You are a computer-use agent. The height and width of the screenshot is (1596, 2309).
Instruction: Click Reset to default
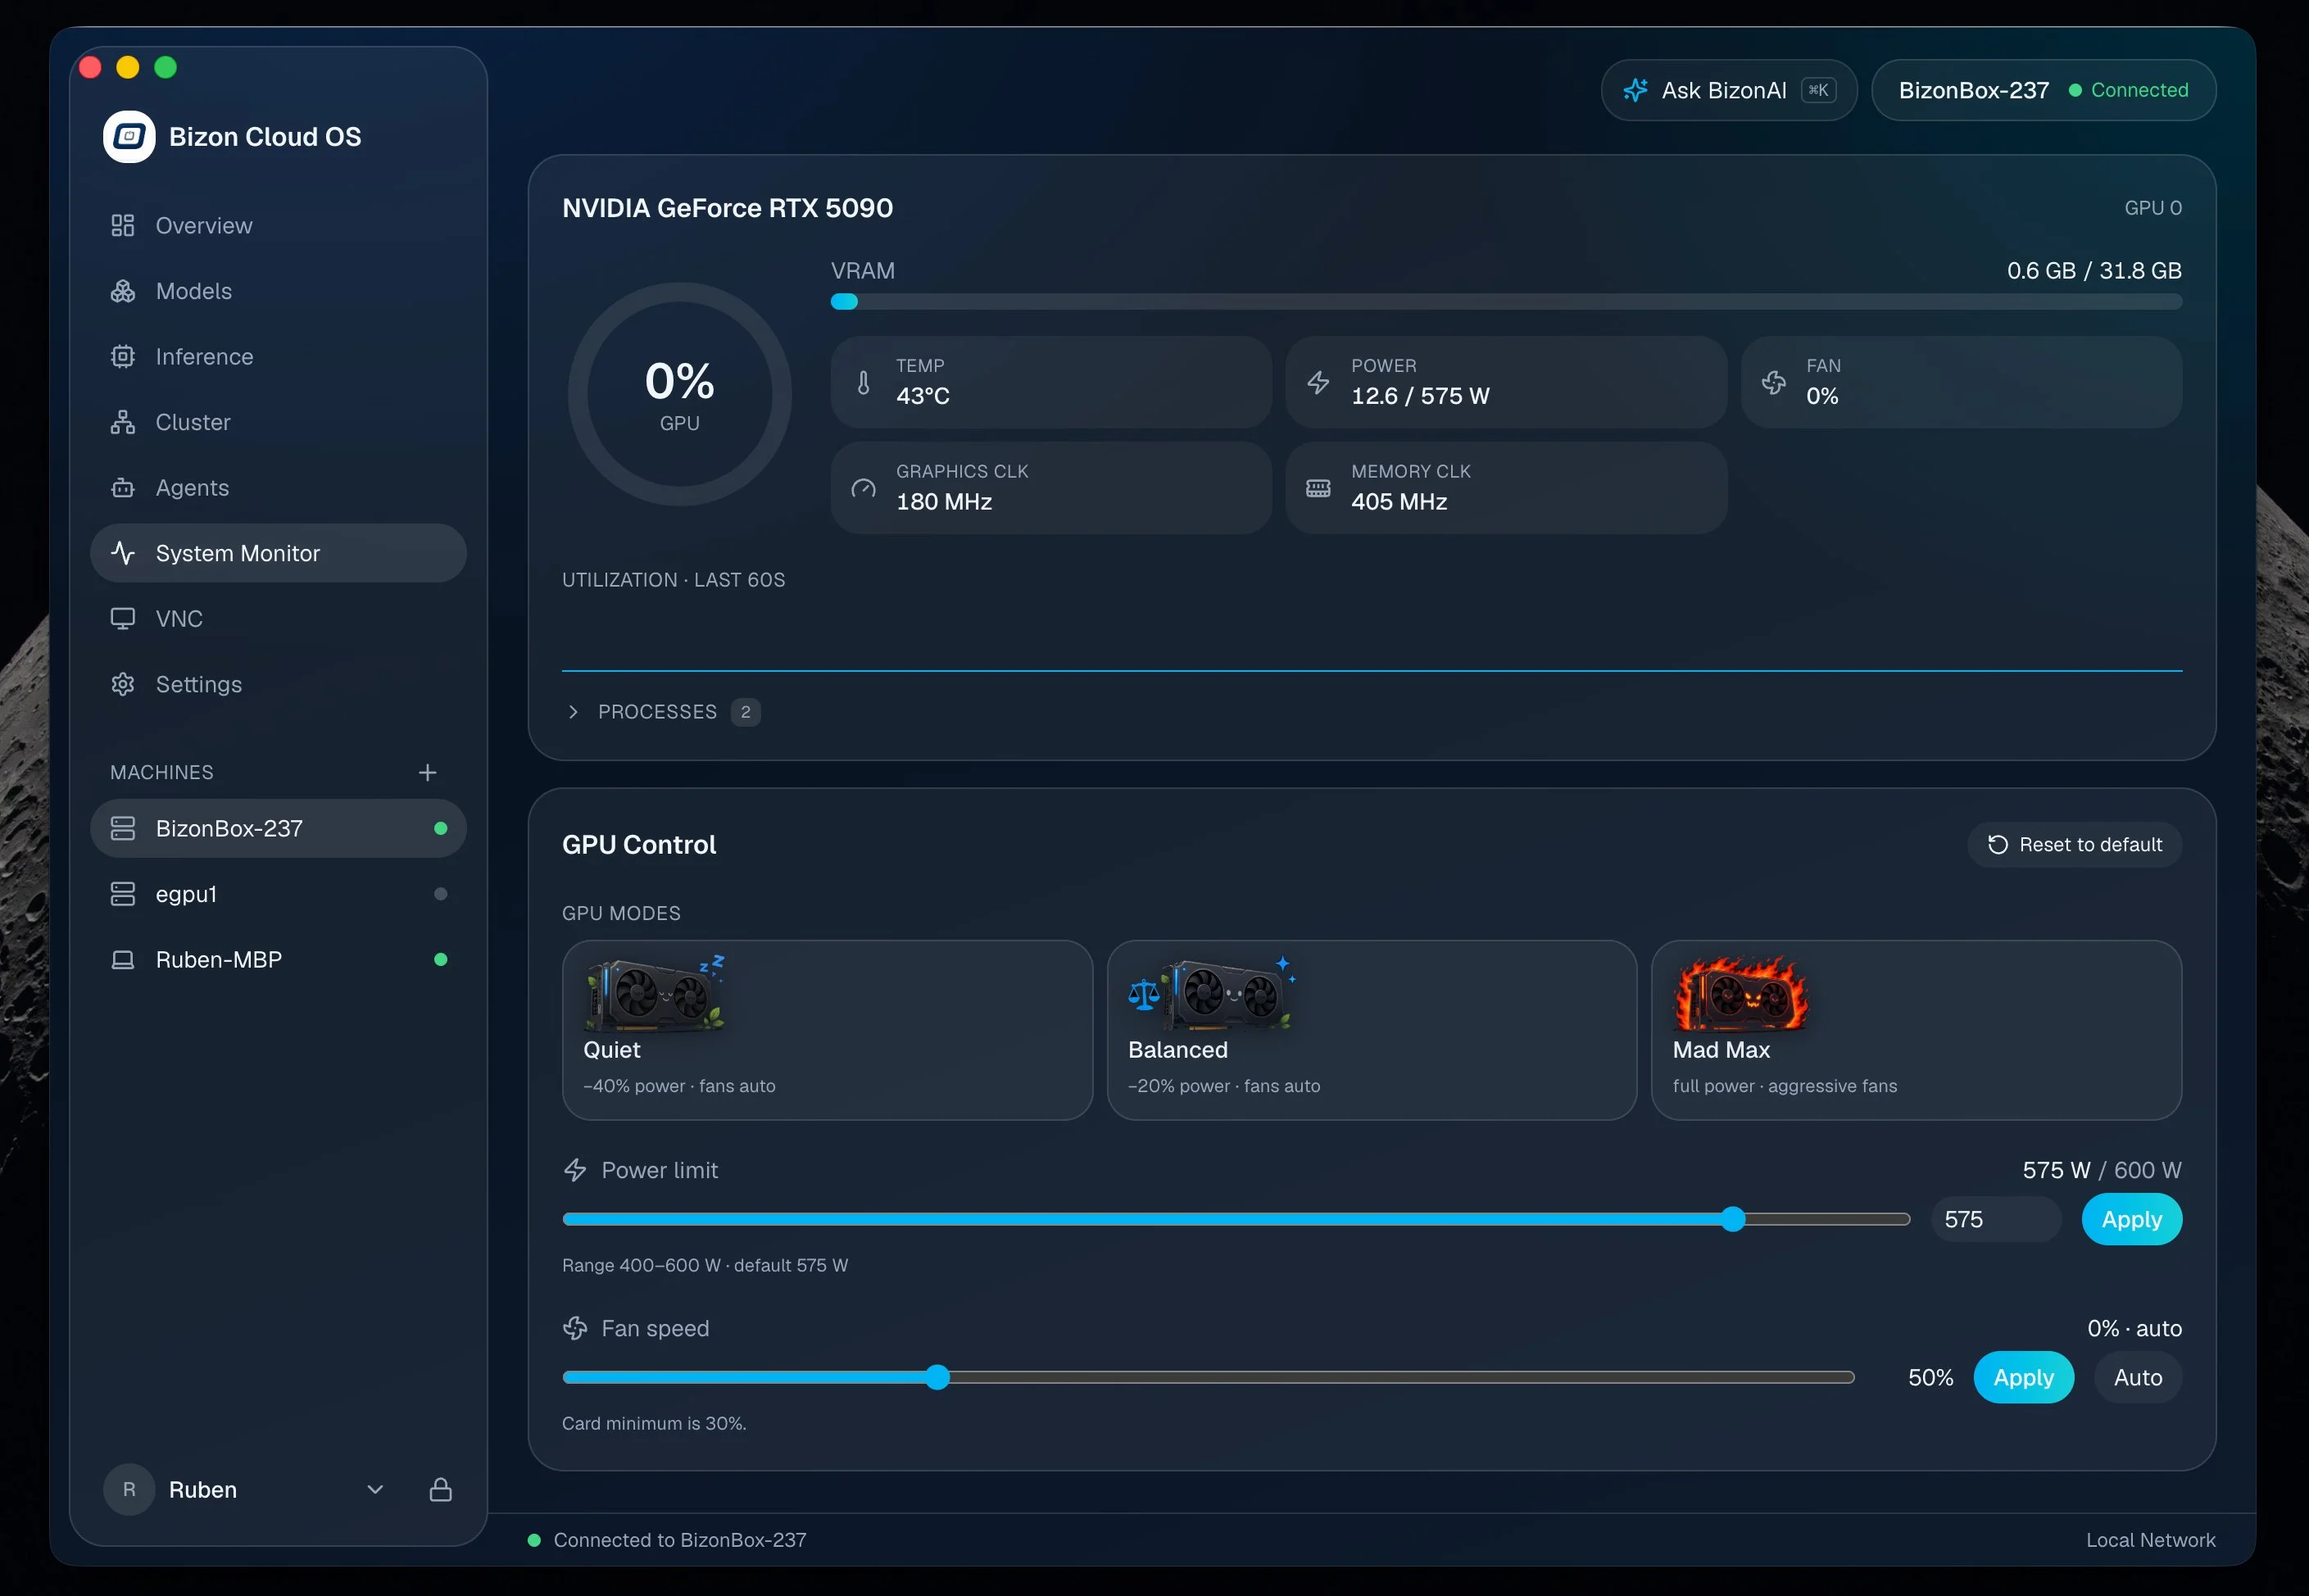[x=2074, y=845]
